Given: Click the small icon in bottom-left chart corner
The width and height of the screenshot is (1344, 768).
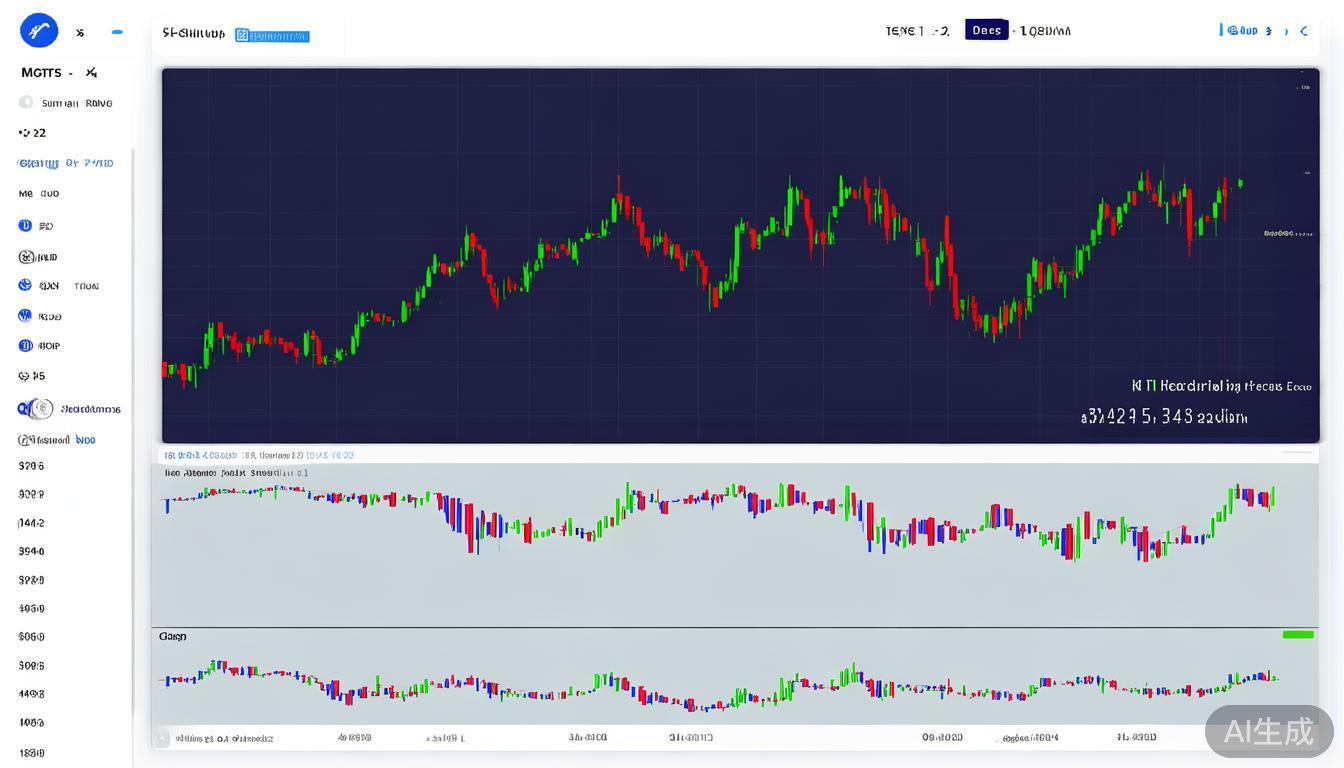Looking at the screenshot, I should click(162, 738).
